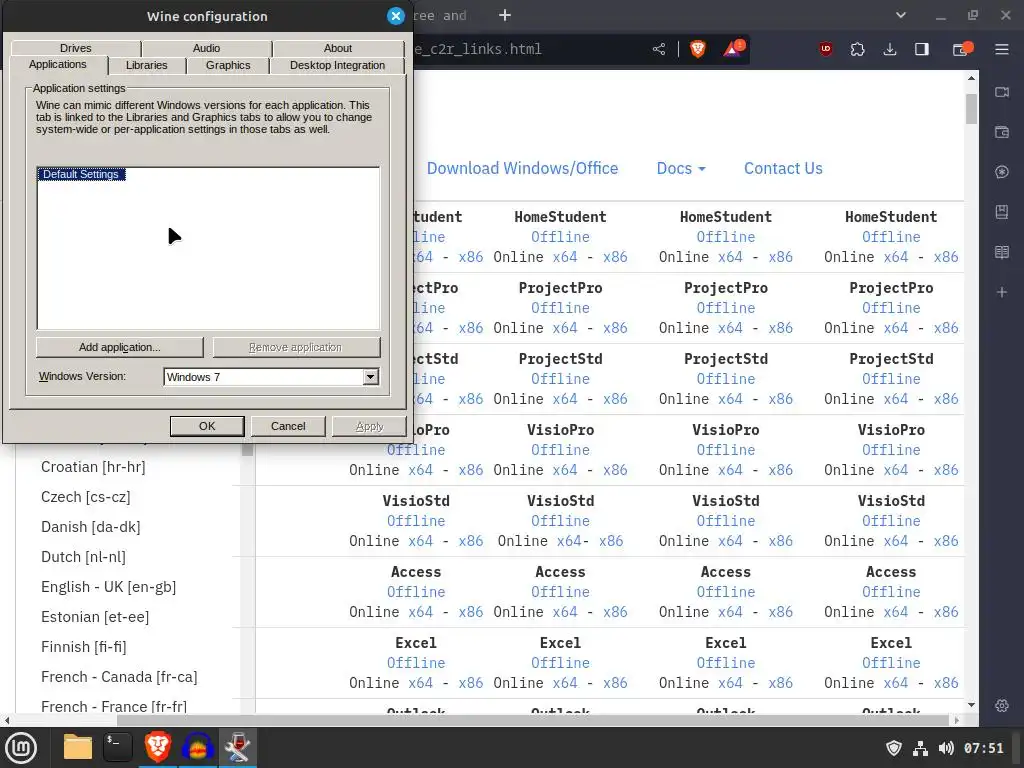Image resolution: width=1024 pixels, height=768 pixels.
Task: Switch to the Libraries tab
Action: 146,65
